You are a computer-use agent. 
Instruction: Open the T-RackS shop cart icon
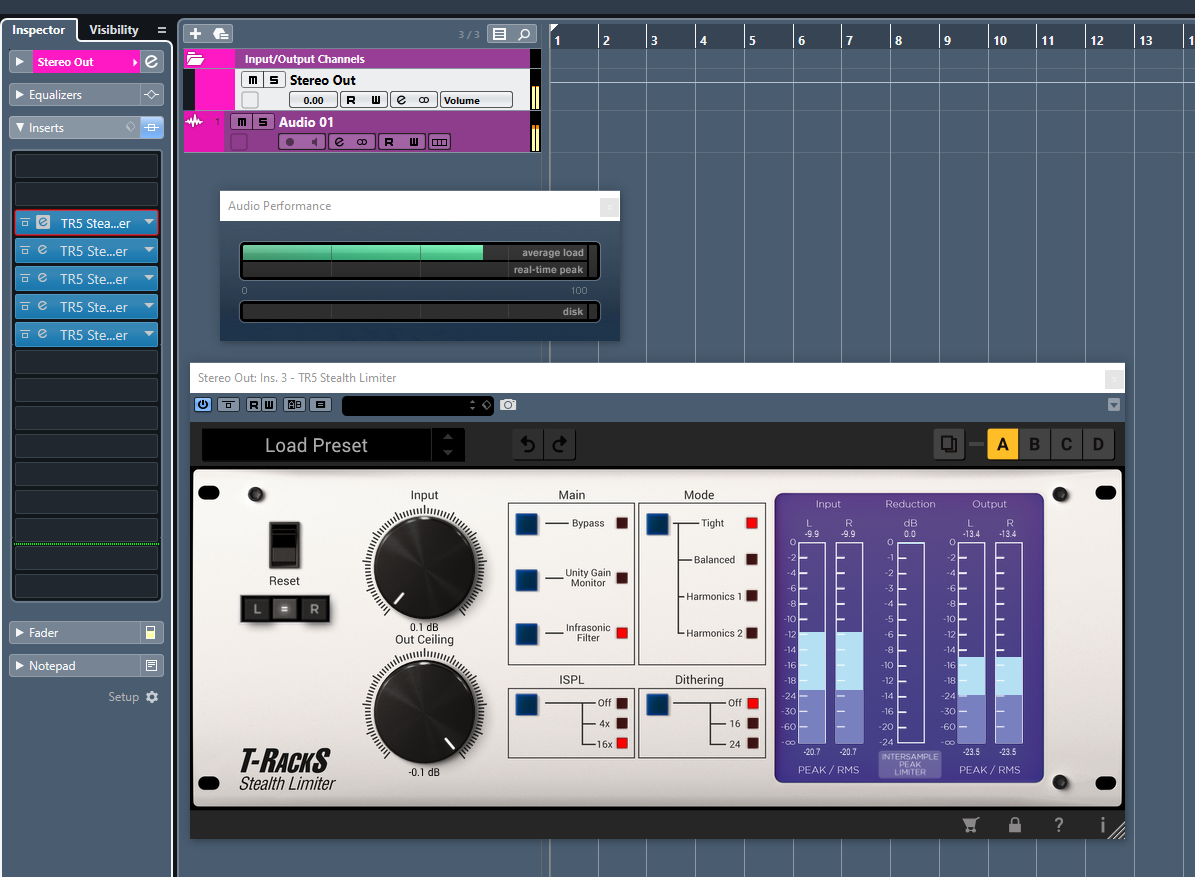(x=970, y=824)
